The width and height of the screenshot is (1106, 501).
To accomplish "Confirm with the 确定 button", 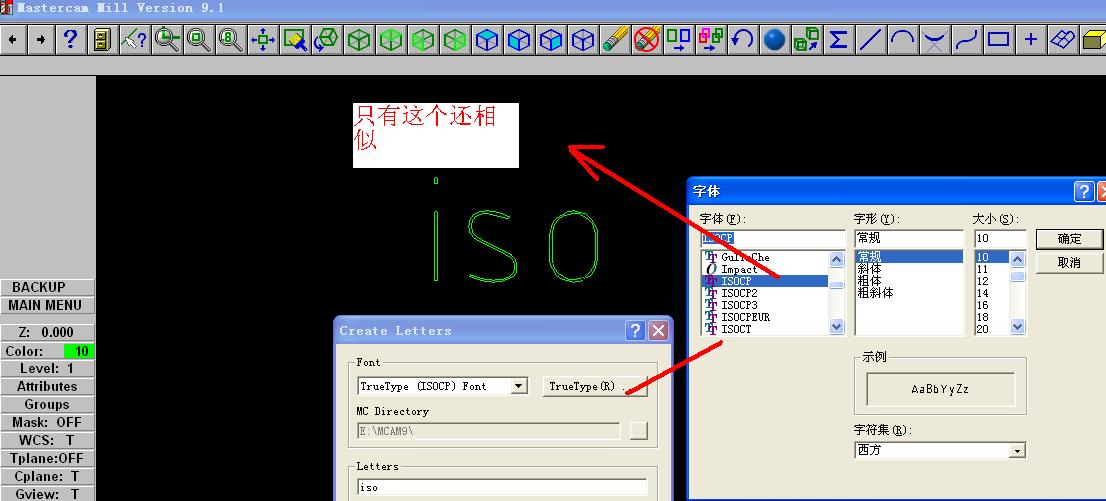I will pyautogui.click(x=1069, y=239).
